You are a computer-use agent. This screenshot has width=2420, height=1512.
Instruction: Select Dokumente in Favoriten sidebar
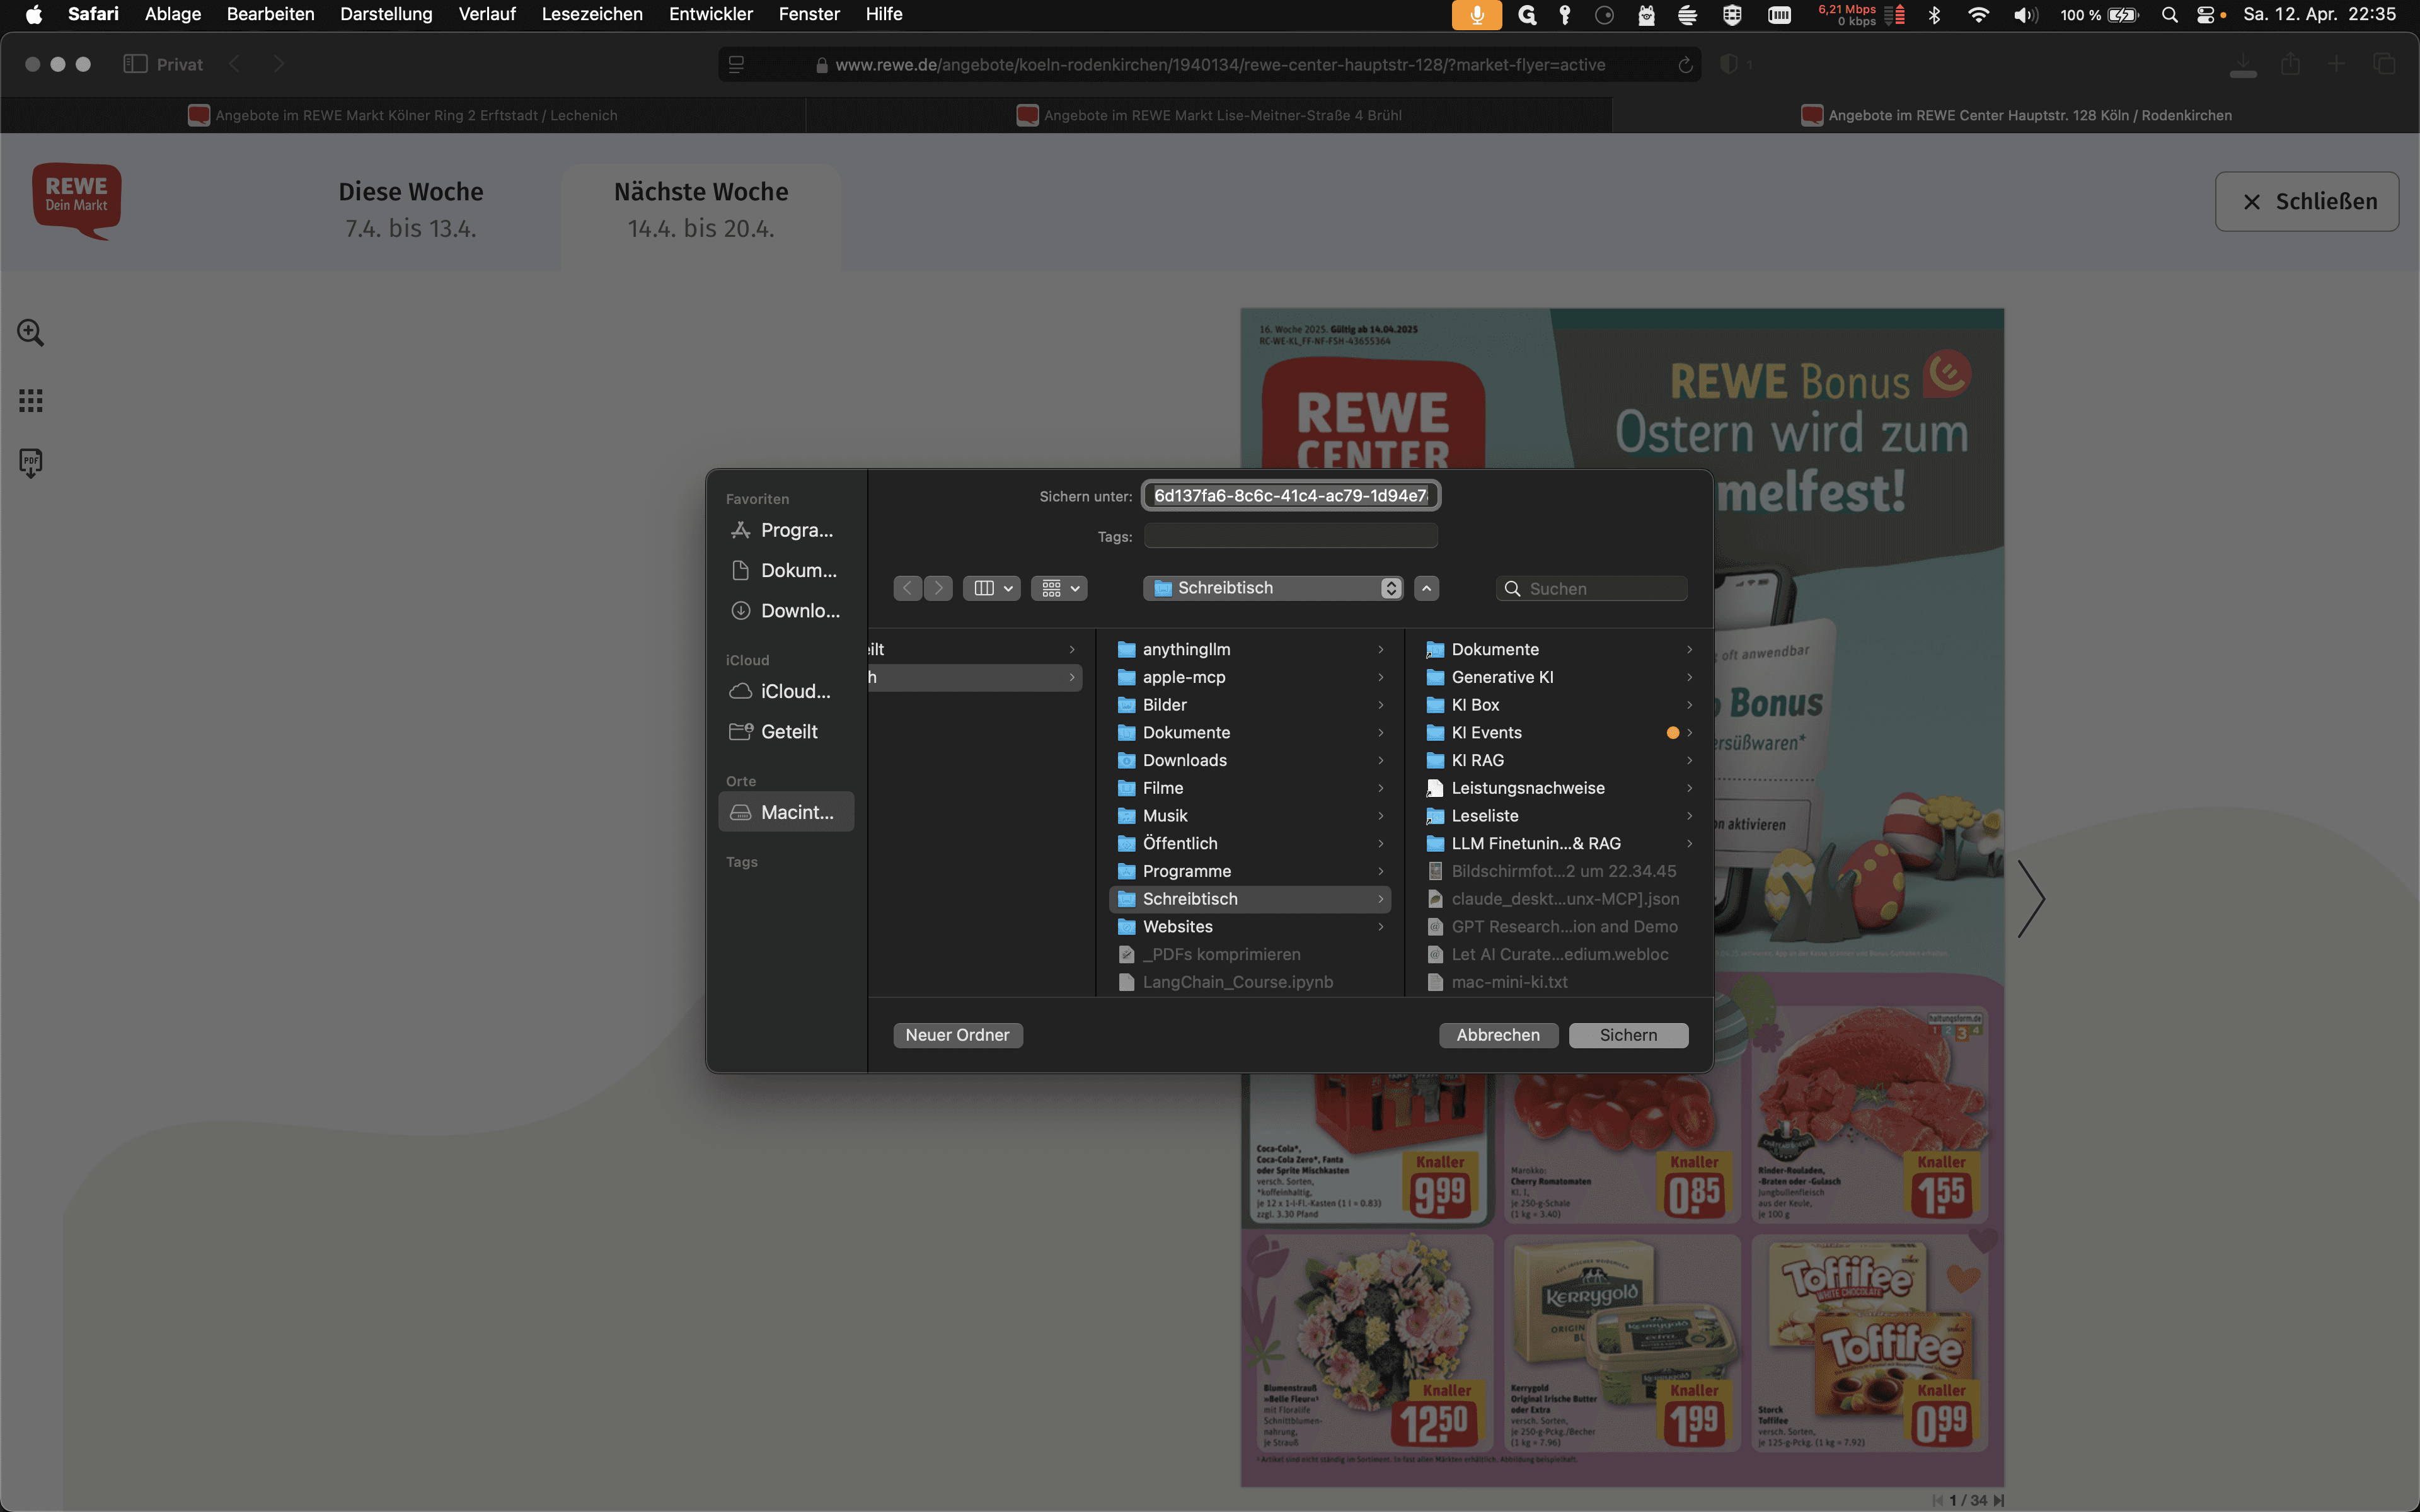pyautogui.click(x=786, y=570)
